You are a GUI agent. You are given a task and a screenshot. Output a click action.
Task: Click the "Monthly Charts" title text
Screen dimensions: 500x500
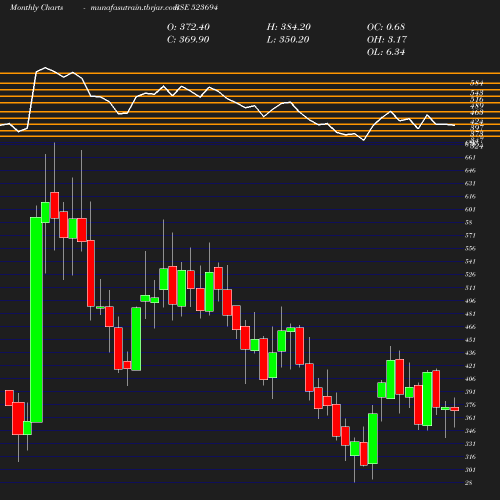[x=37, y=8]
